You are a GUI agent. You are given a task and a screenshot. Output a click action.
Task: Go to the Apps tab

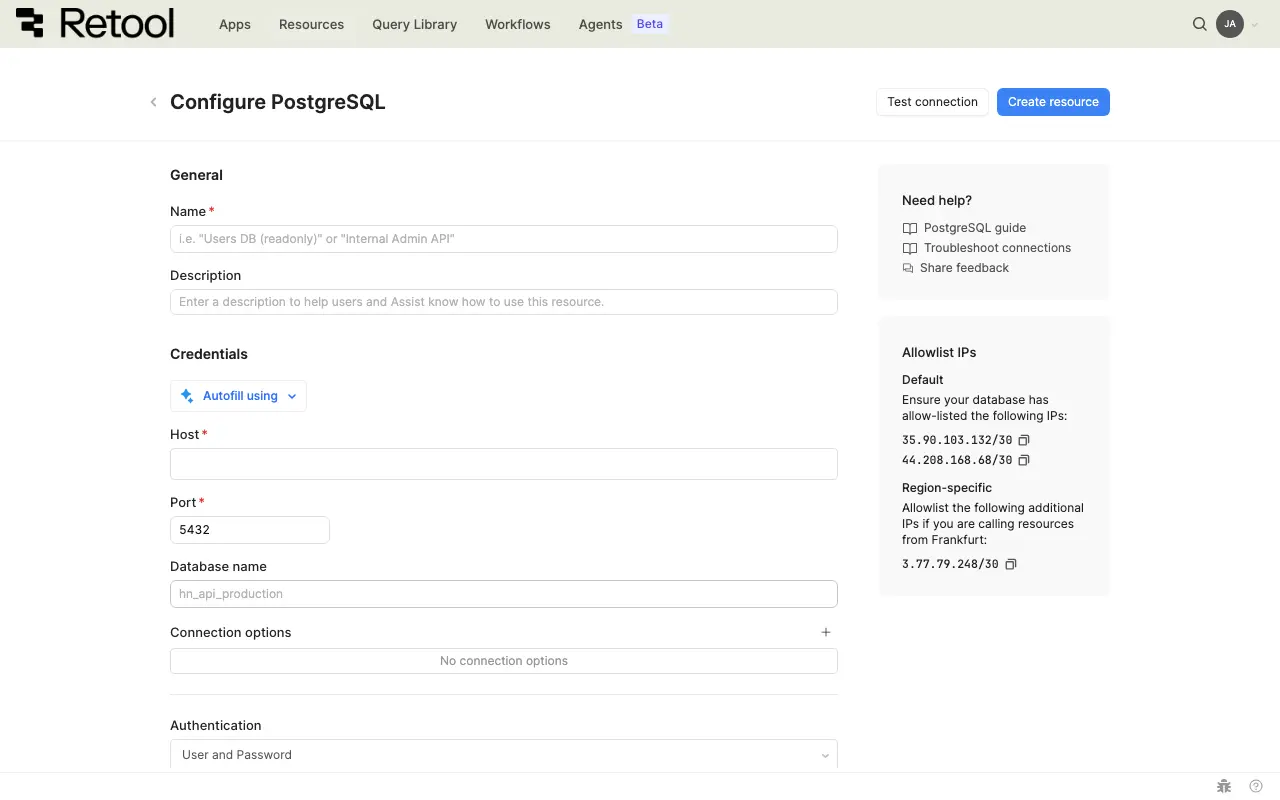click(x=235, y=24)
